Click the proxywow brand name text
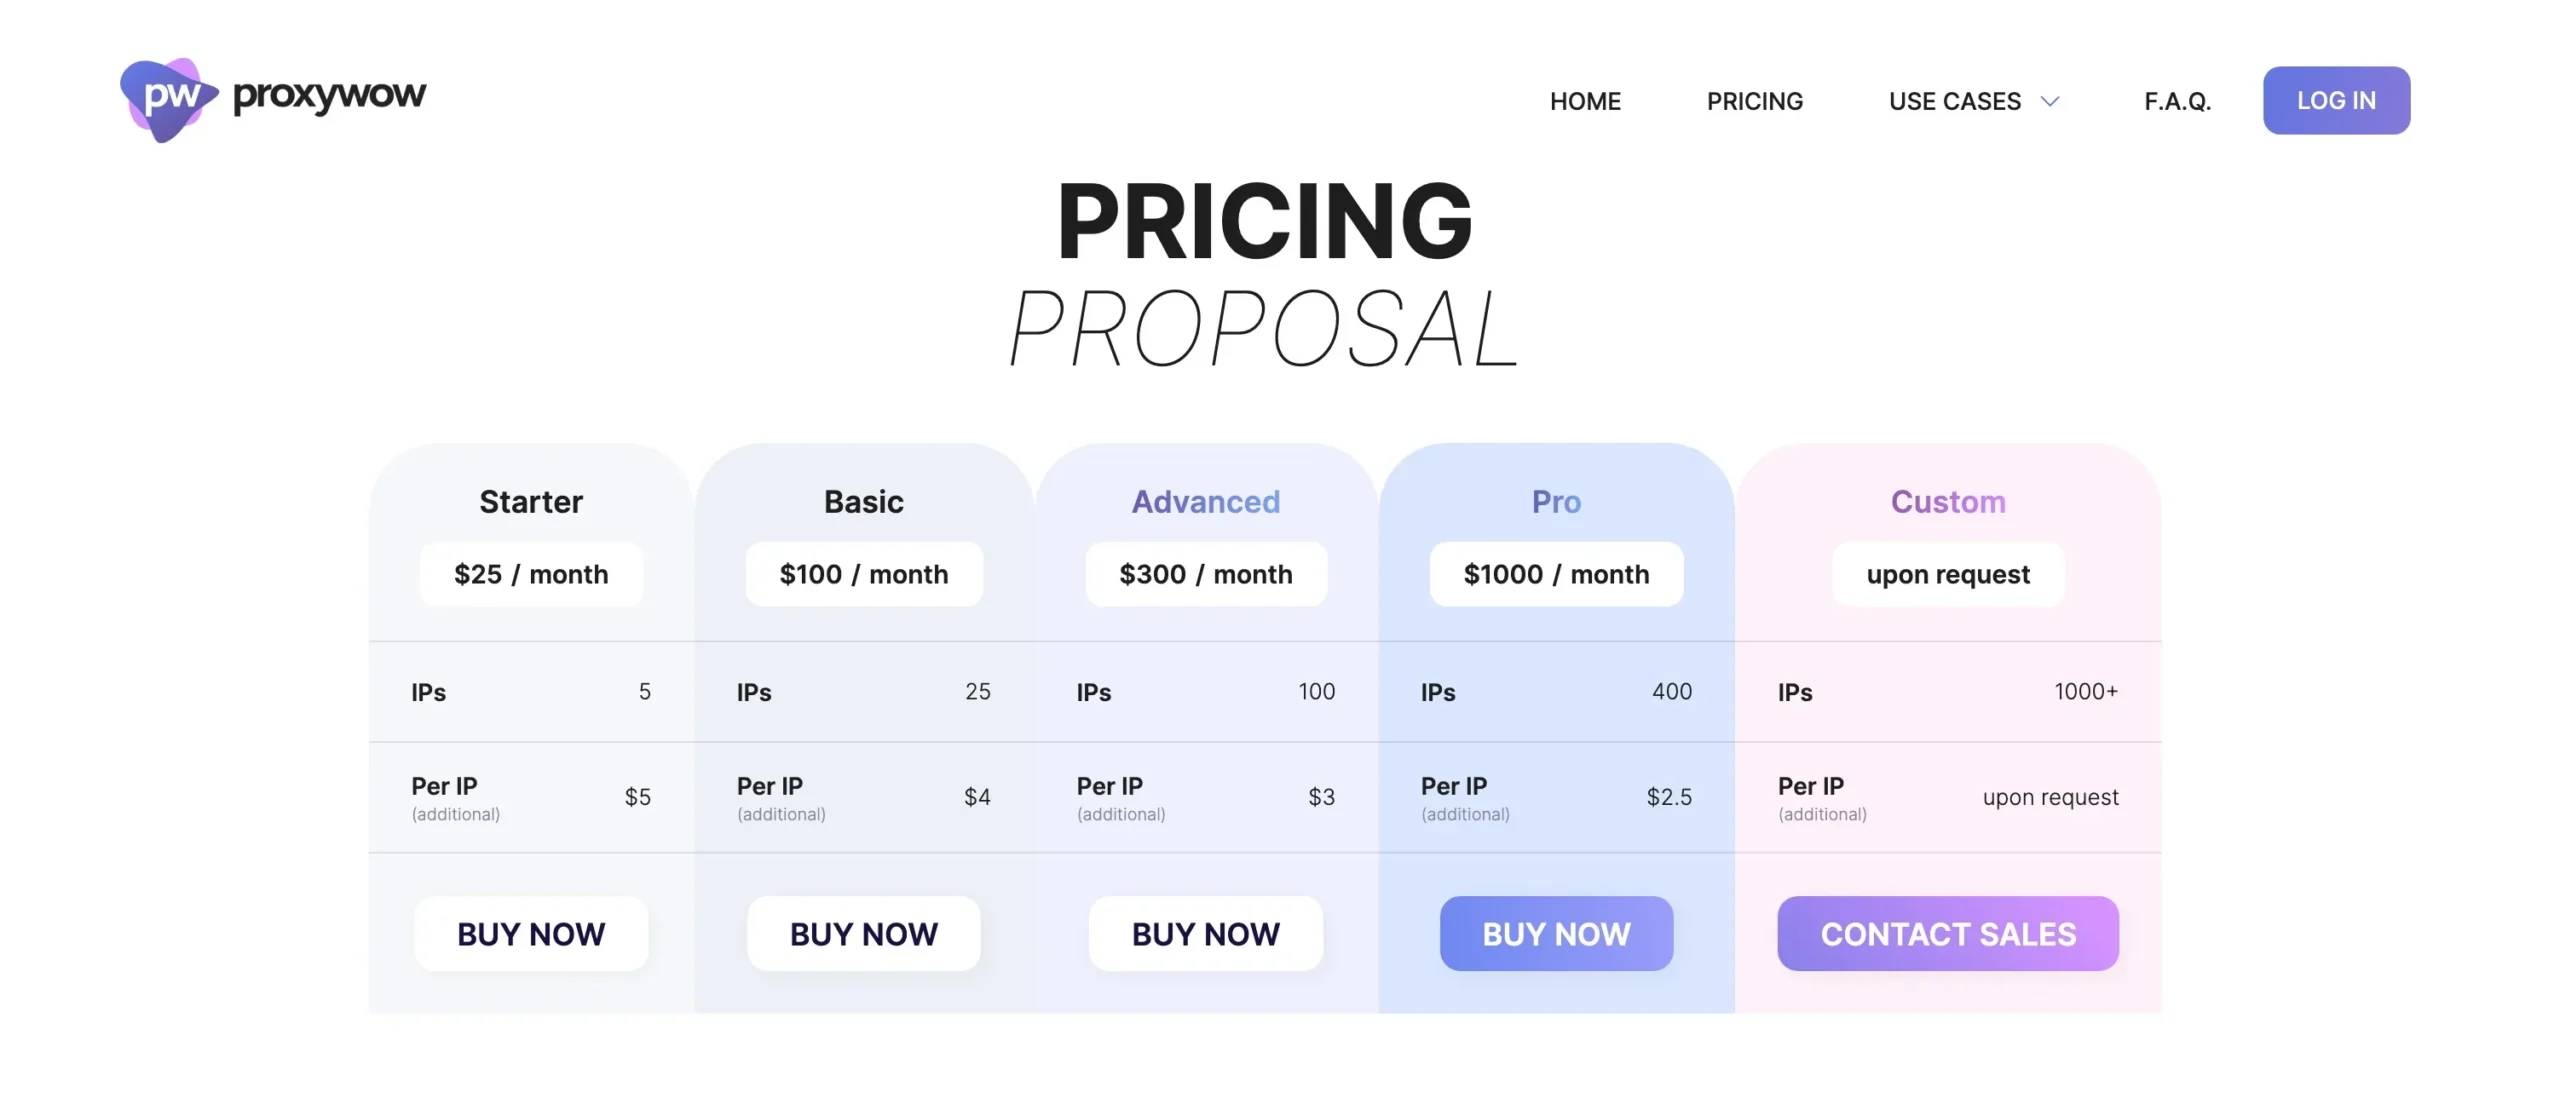Viewport: 2560px width, 1098px height. (329, 97)
